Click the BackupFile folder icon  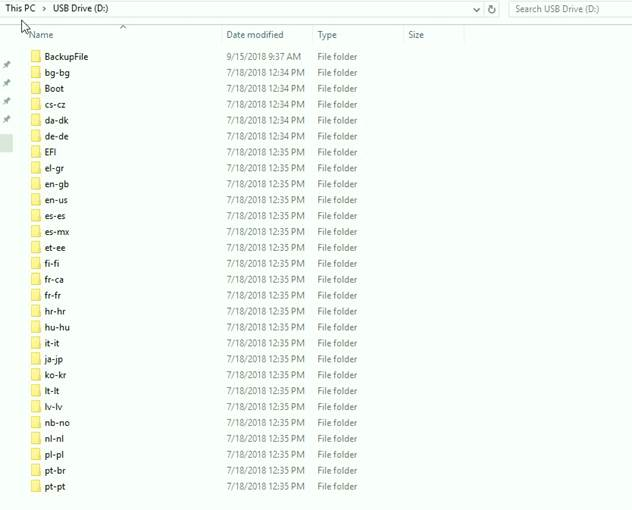36,56
